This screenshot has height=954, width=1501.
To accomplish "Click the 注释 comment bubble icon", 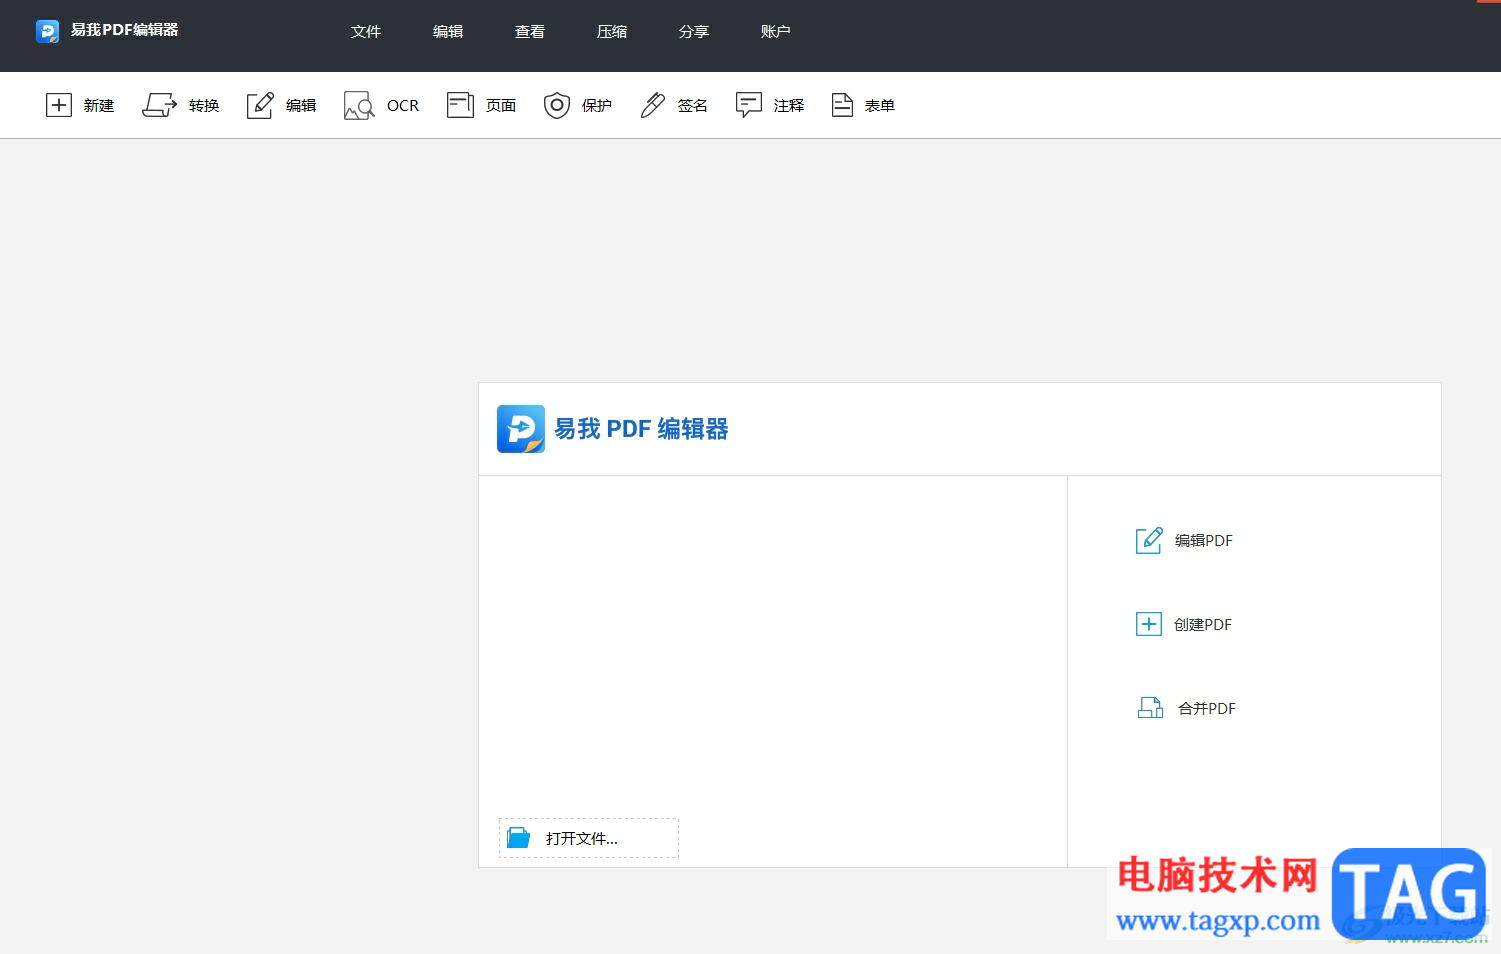I will click(x=749, y=105).
